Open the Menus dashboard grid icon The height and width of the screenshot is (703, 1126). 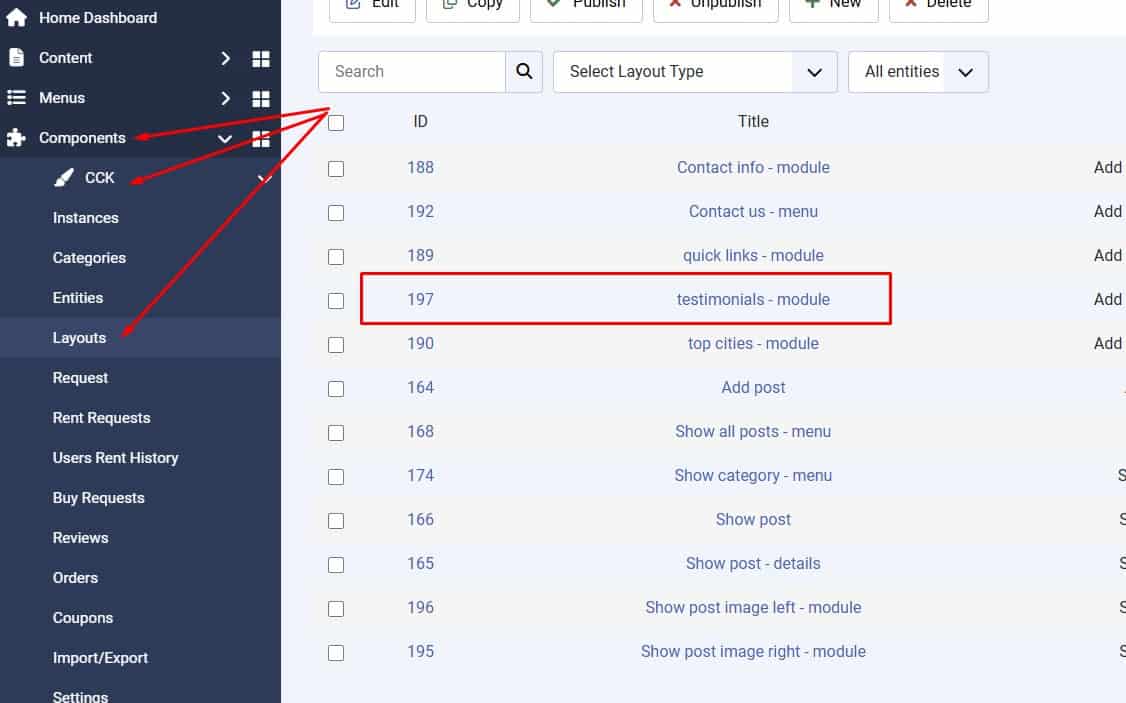(x=261, y=99)
